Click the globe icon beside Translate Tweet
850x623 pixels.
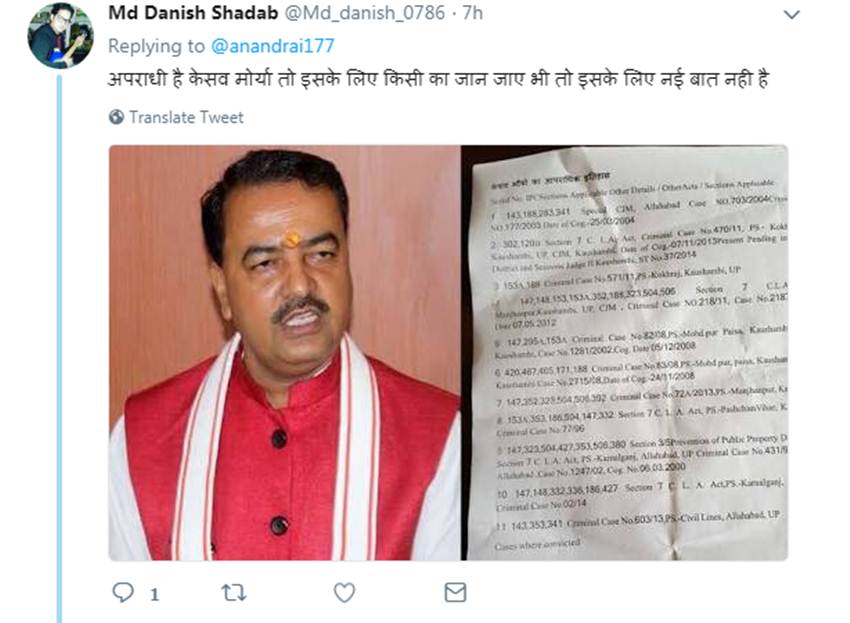tap(116, 117)
